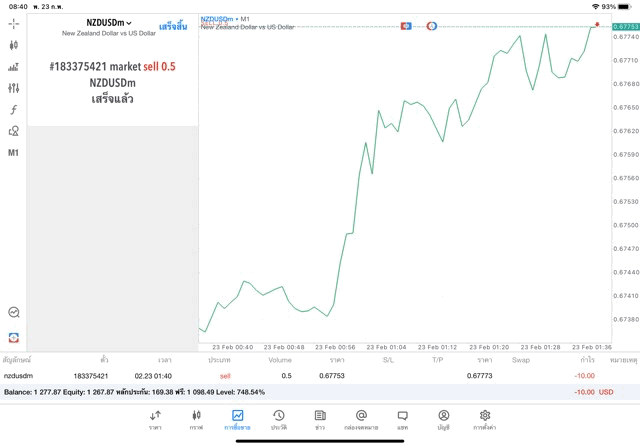
Task: Click the S/L column header
Action: 389,360
